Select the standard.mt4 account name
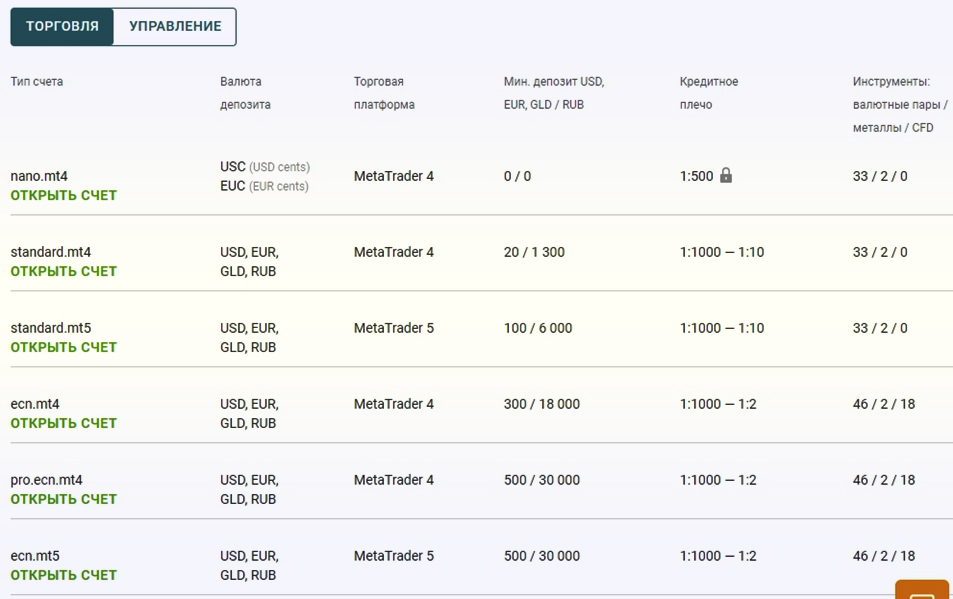Image resolution: width=953 pixels, height=599 pixels. coord(51,252)
